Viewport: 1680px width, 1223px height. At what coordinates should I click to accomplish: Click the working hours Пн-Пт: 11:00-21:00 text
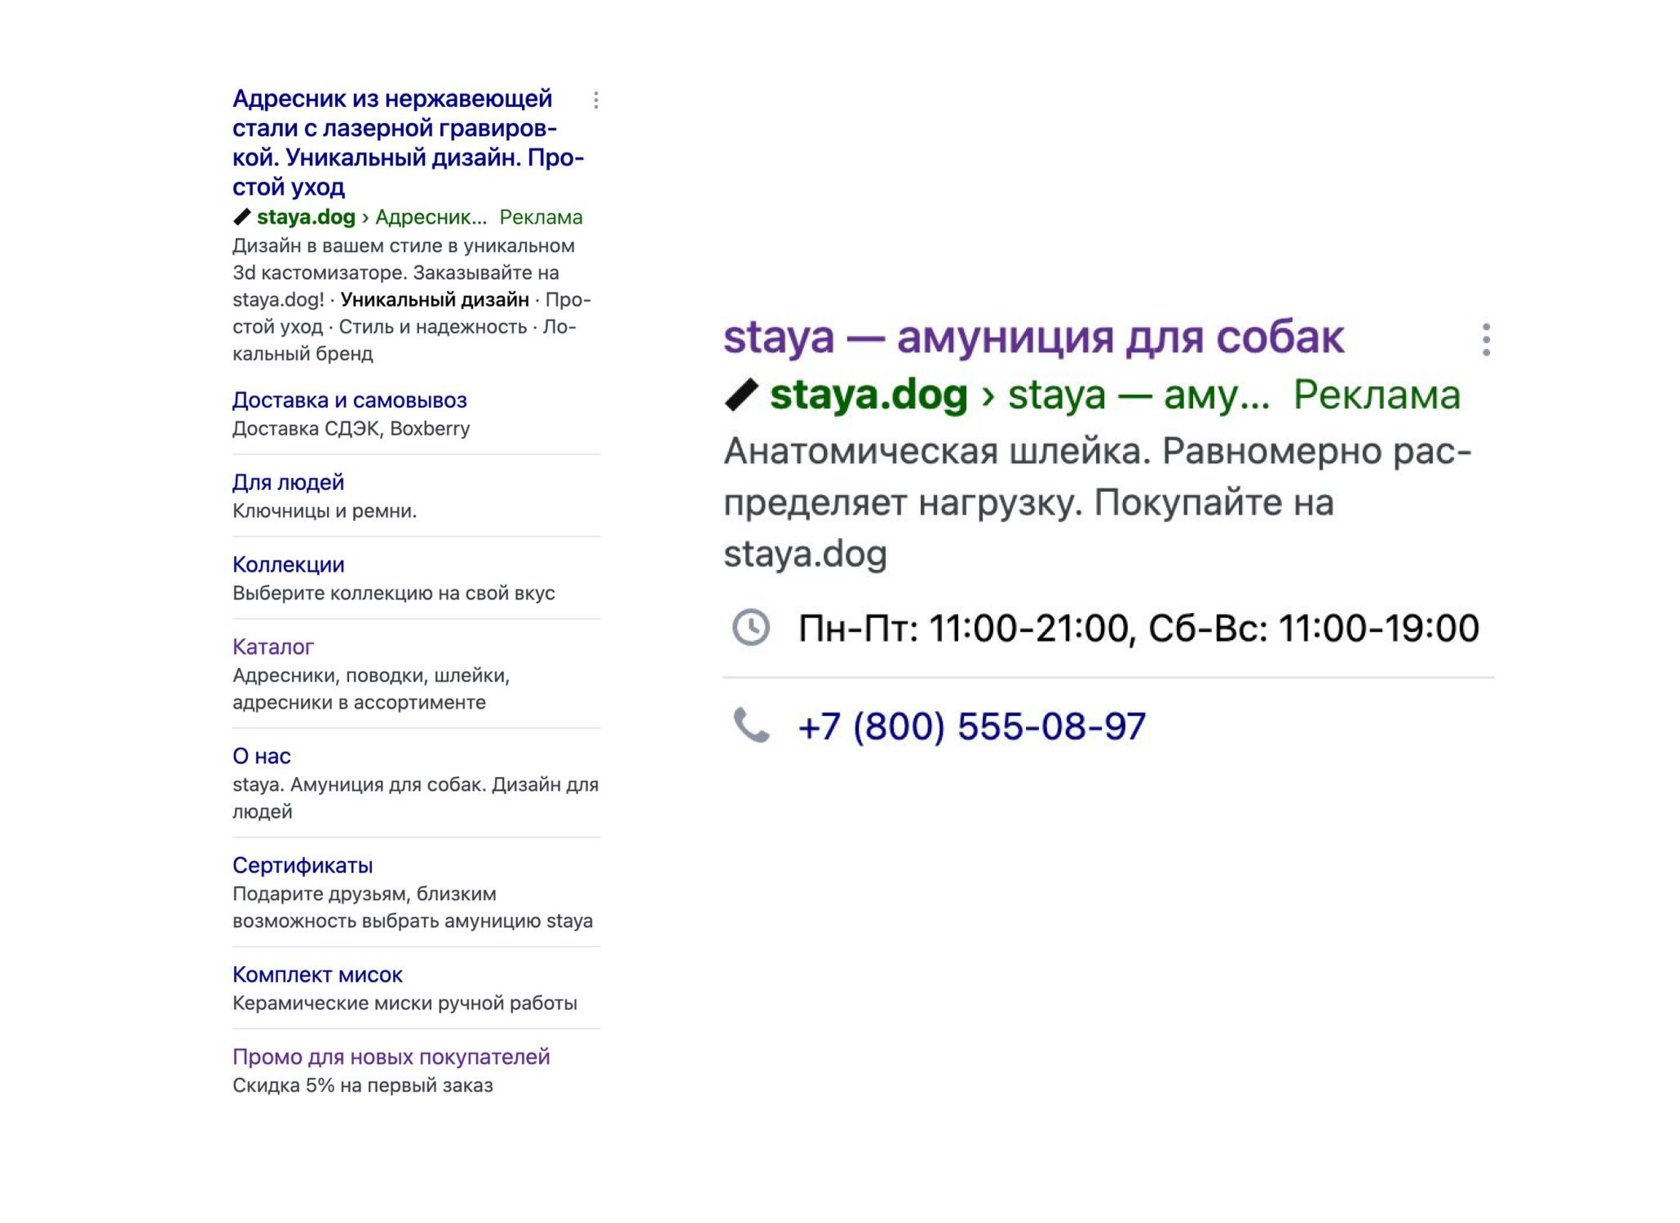[x=1138, y=628]
